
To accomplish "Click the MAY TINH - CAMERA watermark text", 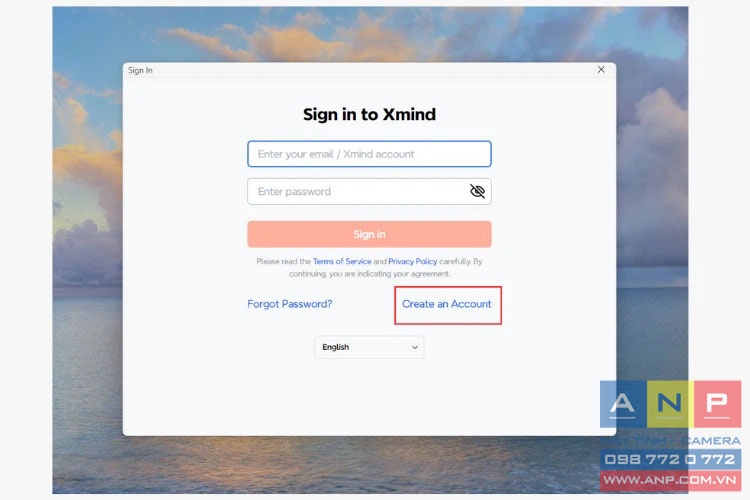I will point(670,441).
